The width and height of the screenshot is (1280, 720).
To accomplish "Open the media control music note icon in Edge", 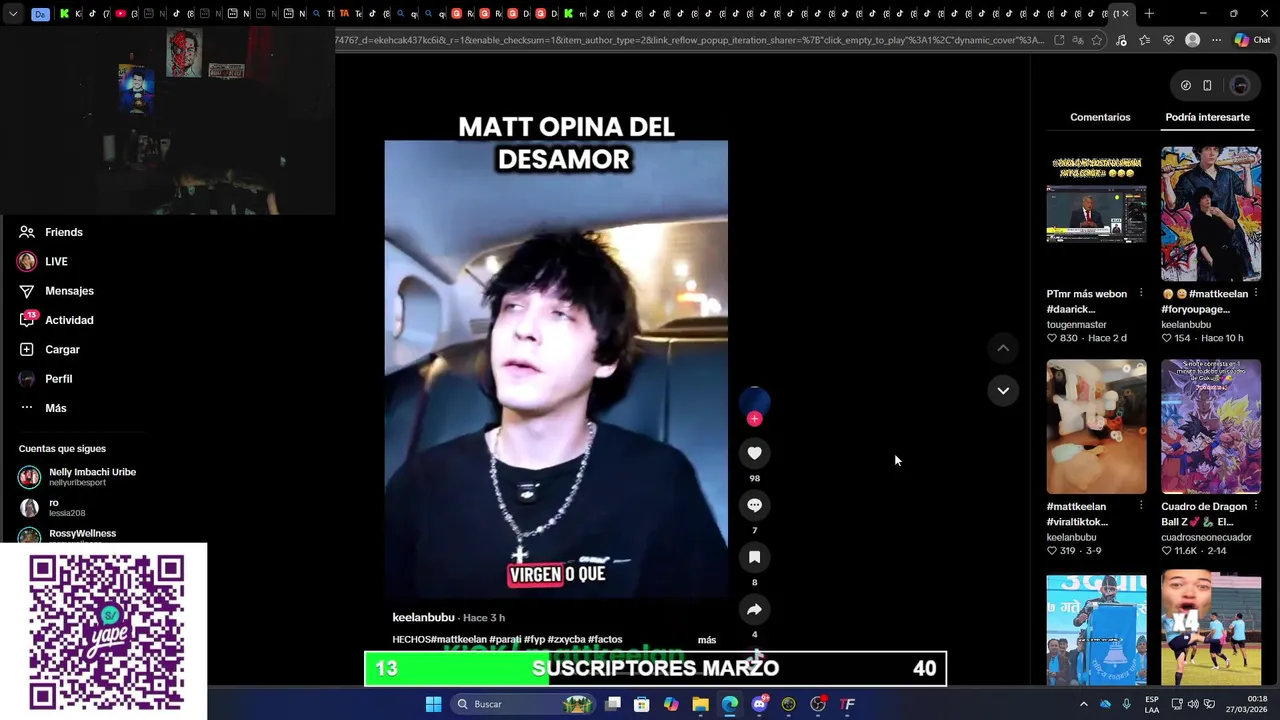I will 1121,40.
